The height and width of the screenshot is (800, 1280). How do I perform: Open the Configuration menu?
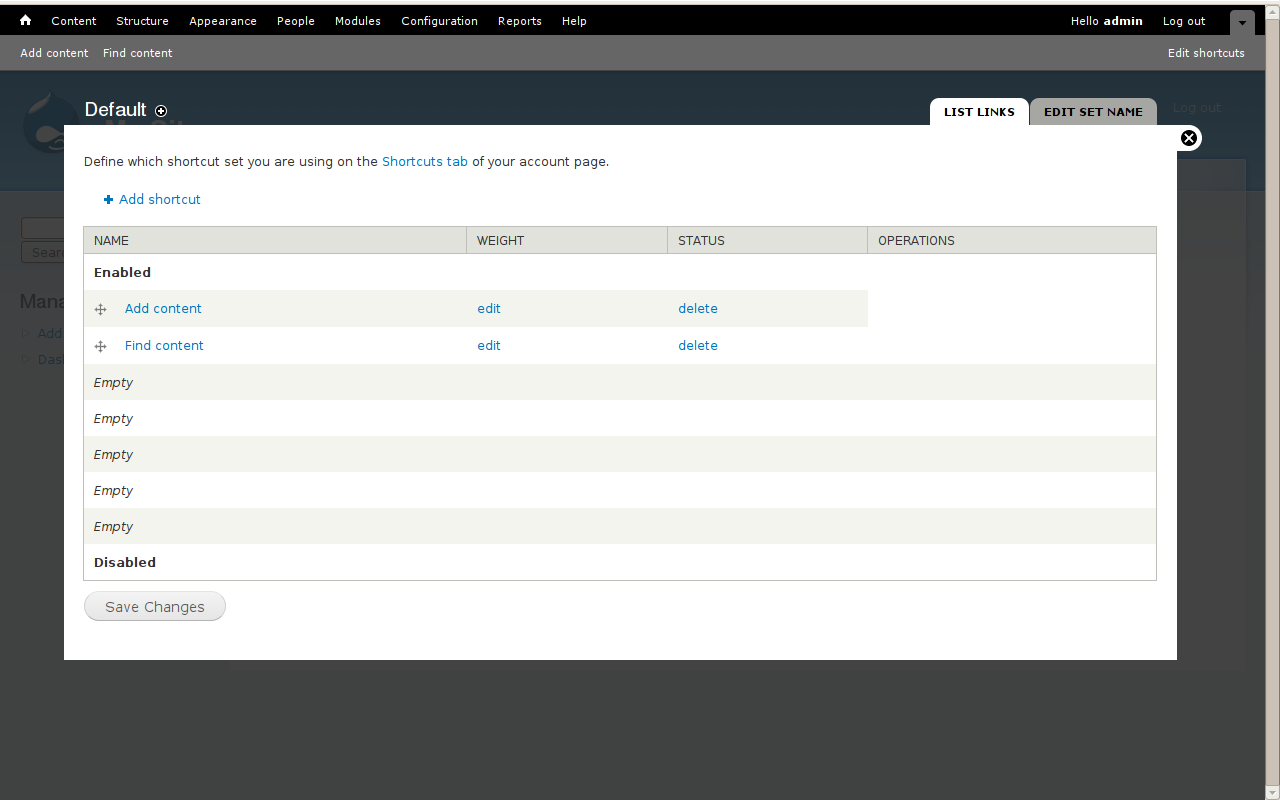pos(440,21)
